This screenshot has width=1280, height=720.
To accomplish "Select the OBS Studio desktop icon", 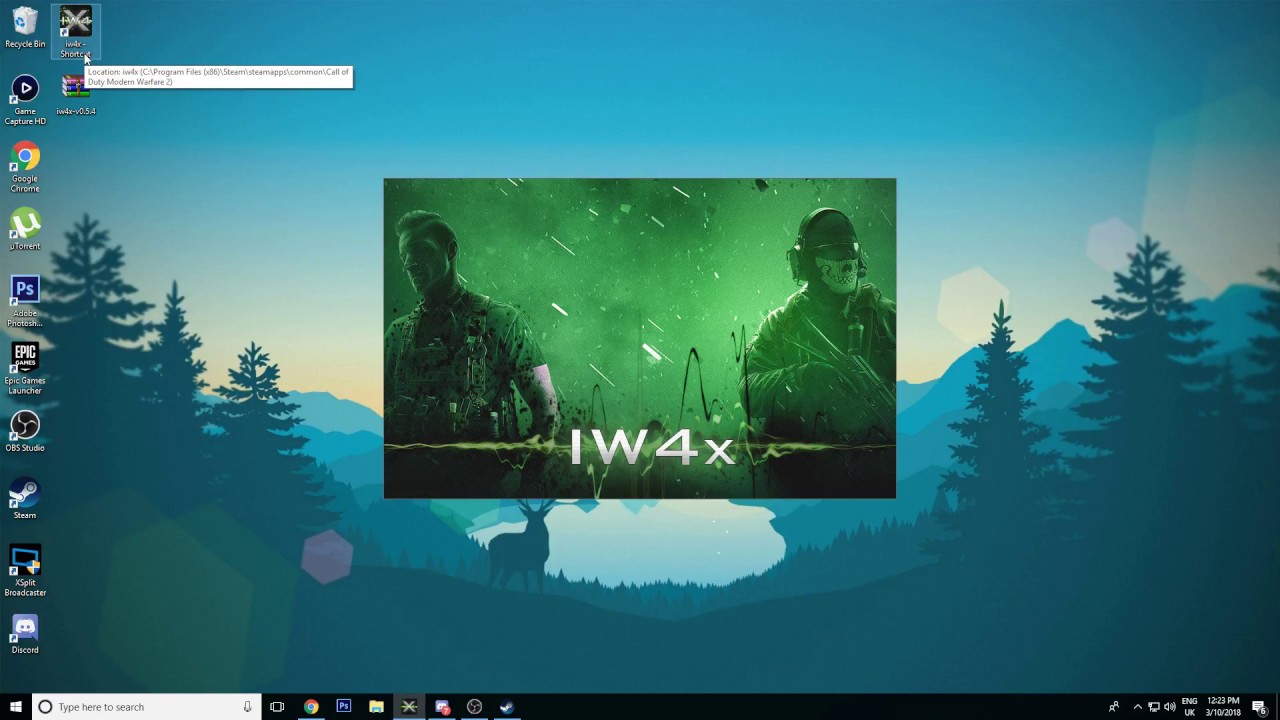I will (25, 431).
